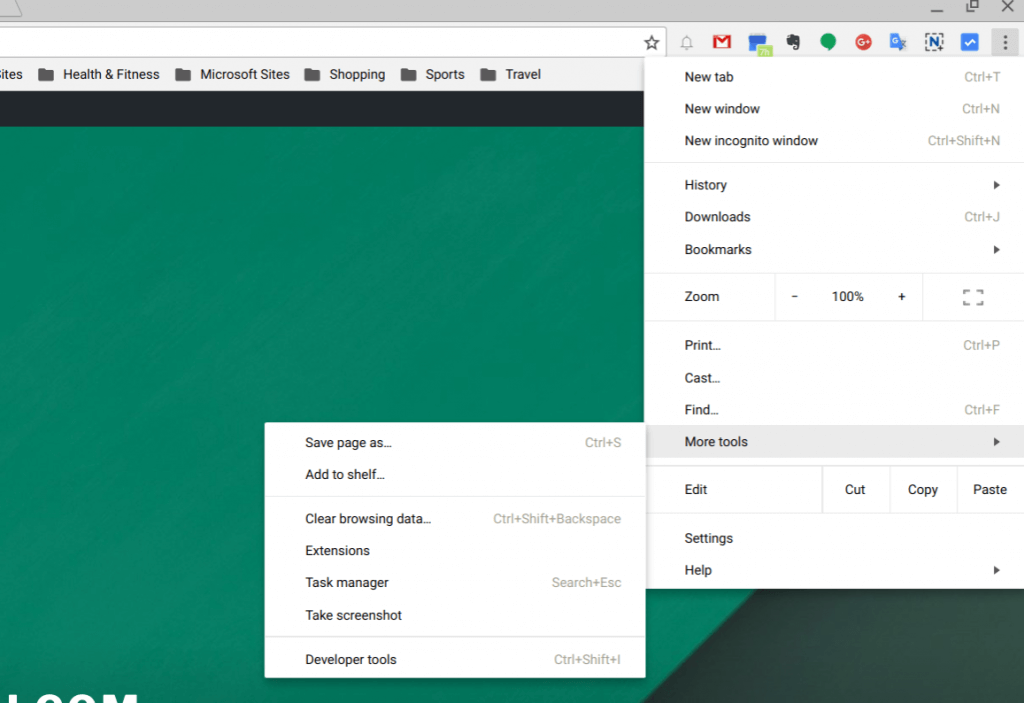Select Print… menu item
This screenshot has width=1024, height=703.
click(835, 346)
